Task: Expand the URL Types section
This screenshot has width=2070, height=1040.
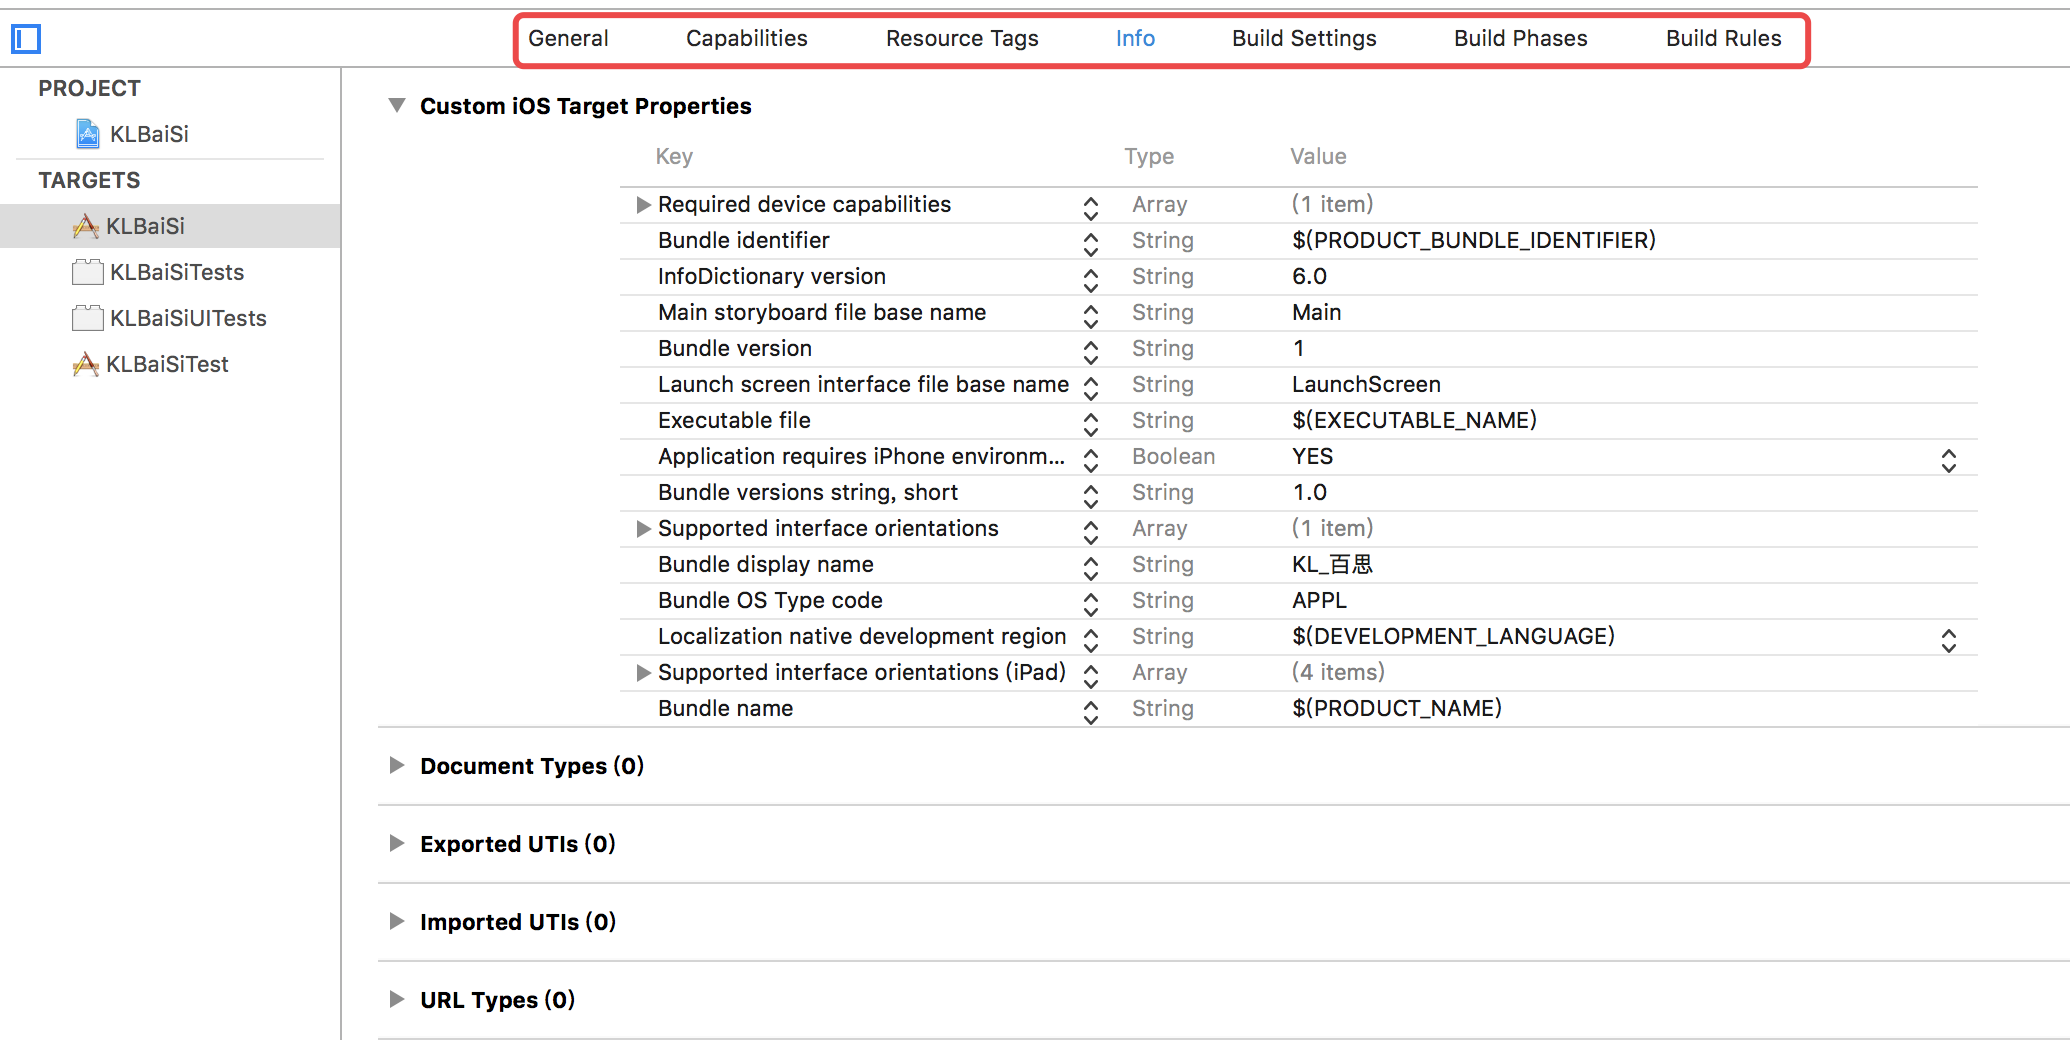Action: click(397, 1000)
